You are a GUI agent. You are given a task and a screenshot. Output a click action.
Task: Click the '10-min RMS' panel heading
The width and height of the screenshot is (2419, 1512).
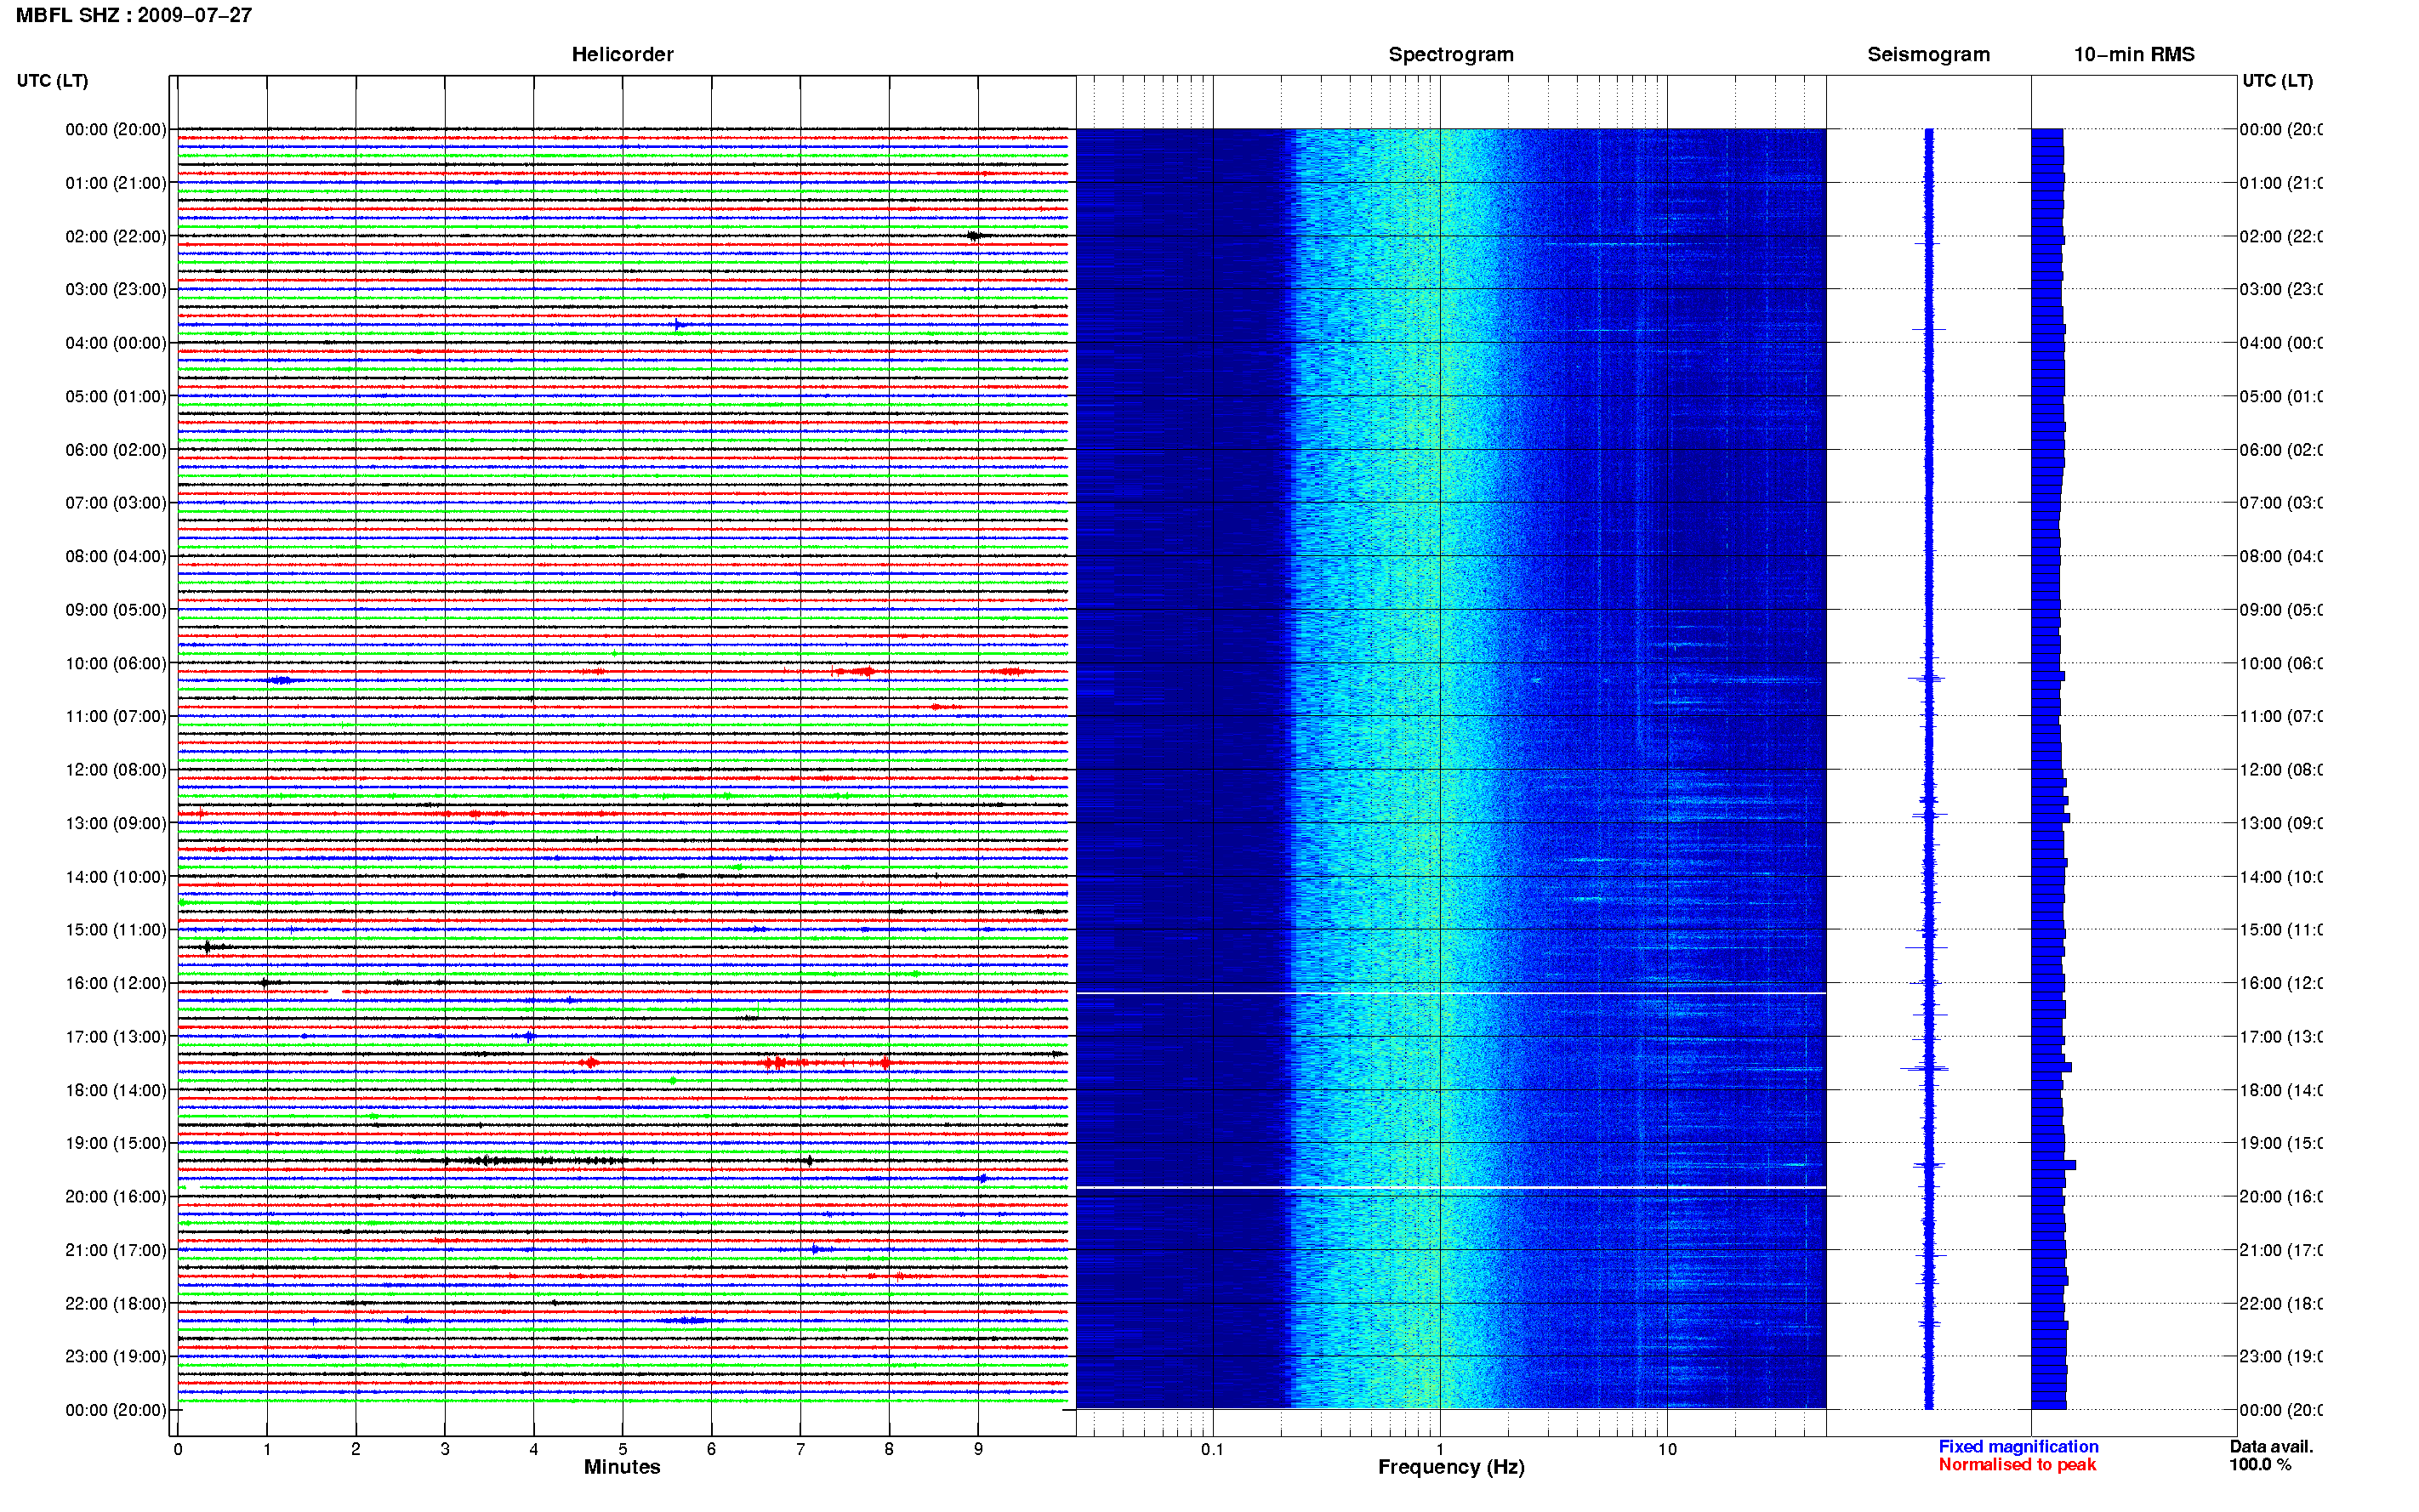[2133, 54]
